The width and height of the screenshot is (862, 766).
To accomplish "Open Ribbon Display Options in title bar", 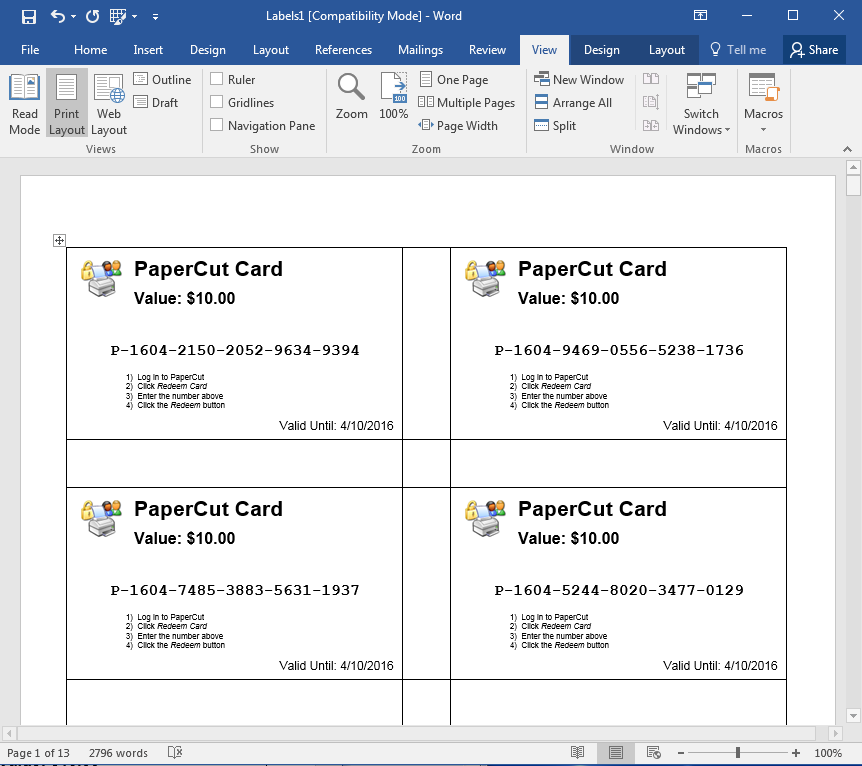I will tap(700, 15).
